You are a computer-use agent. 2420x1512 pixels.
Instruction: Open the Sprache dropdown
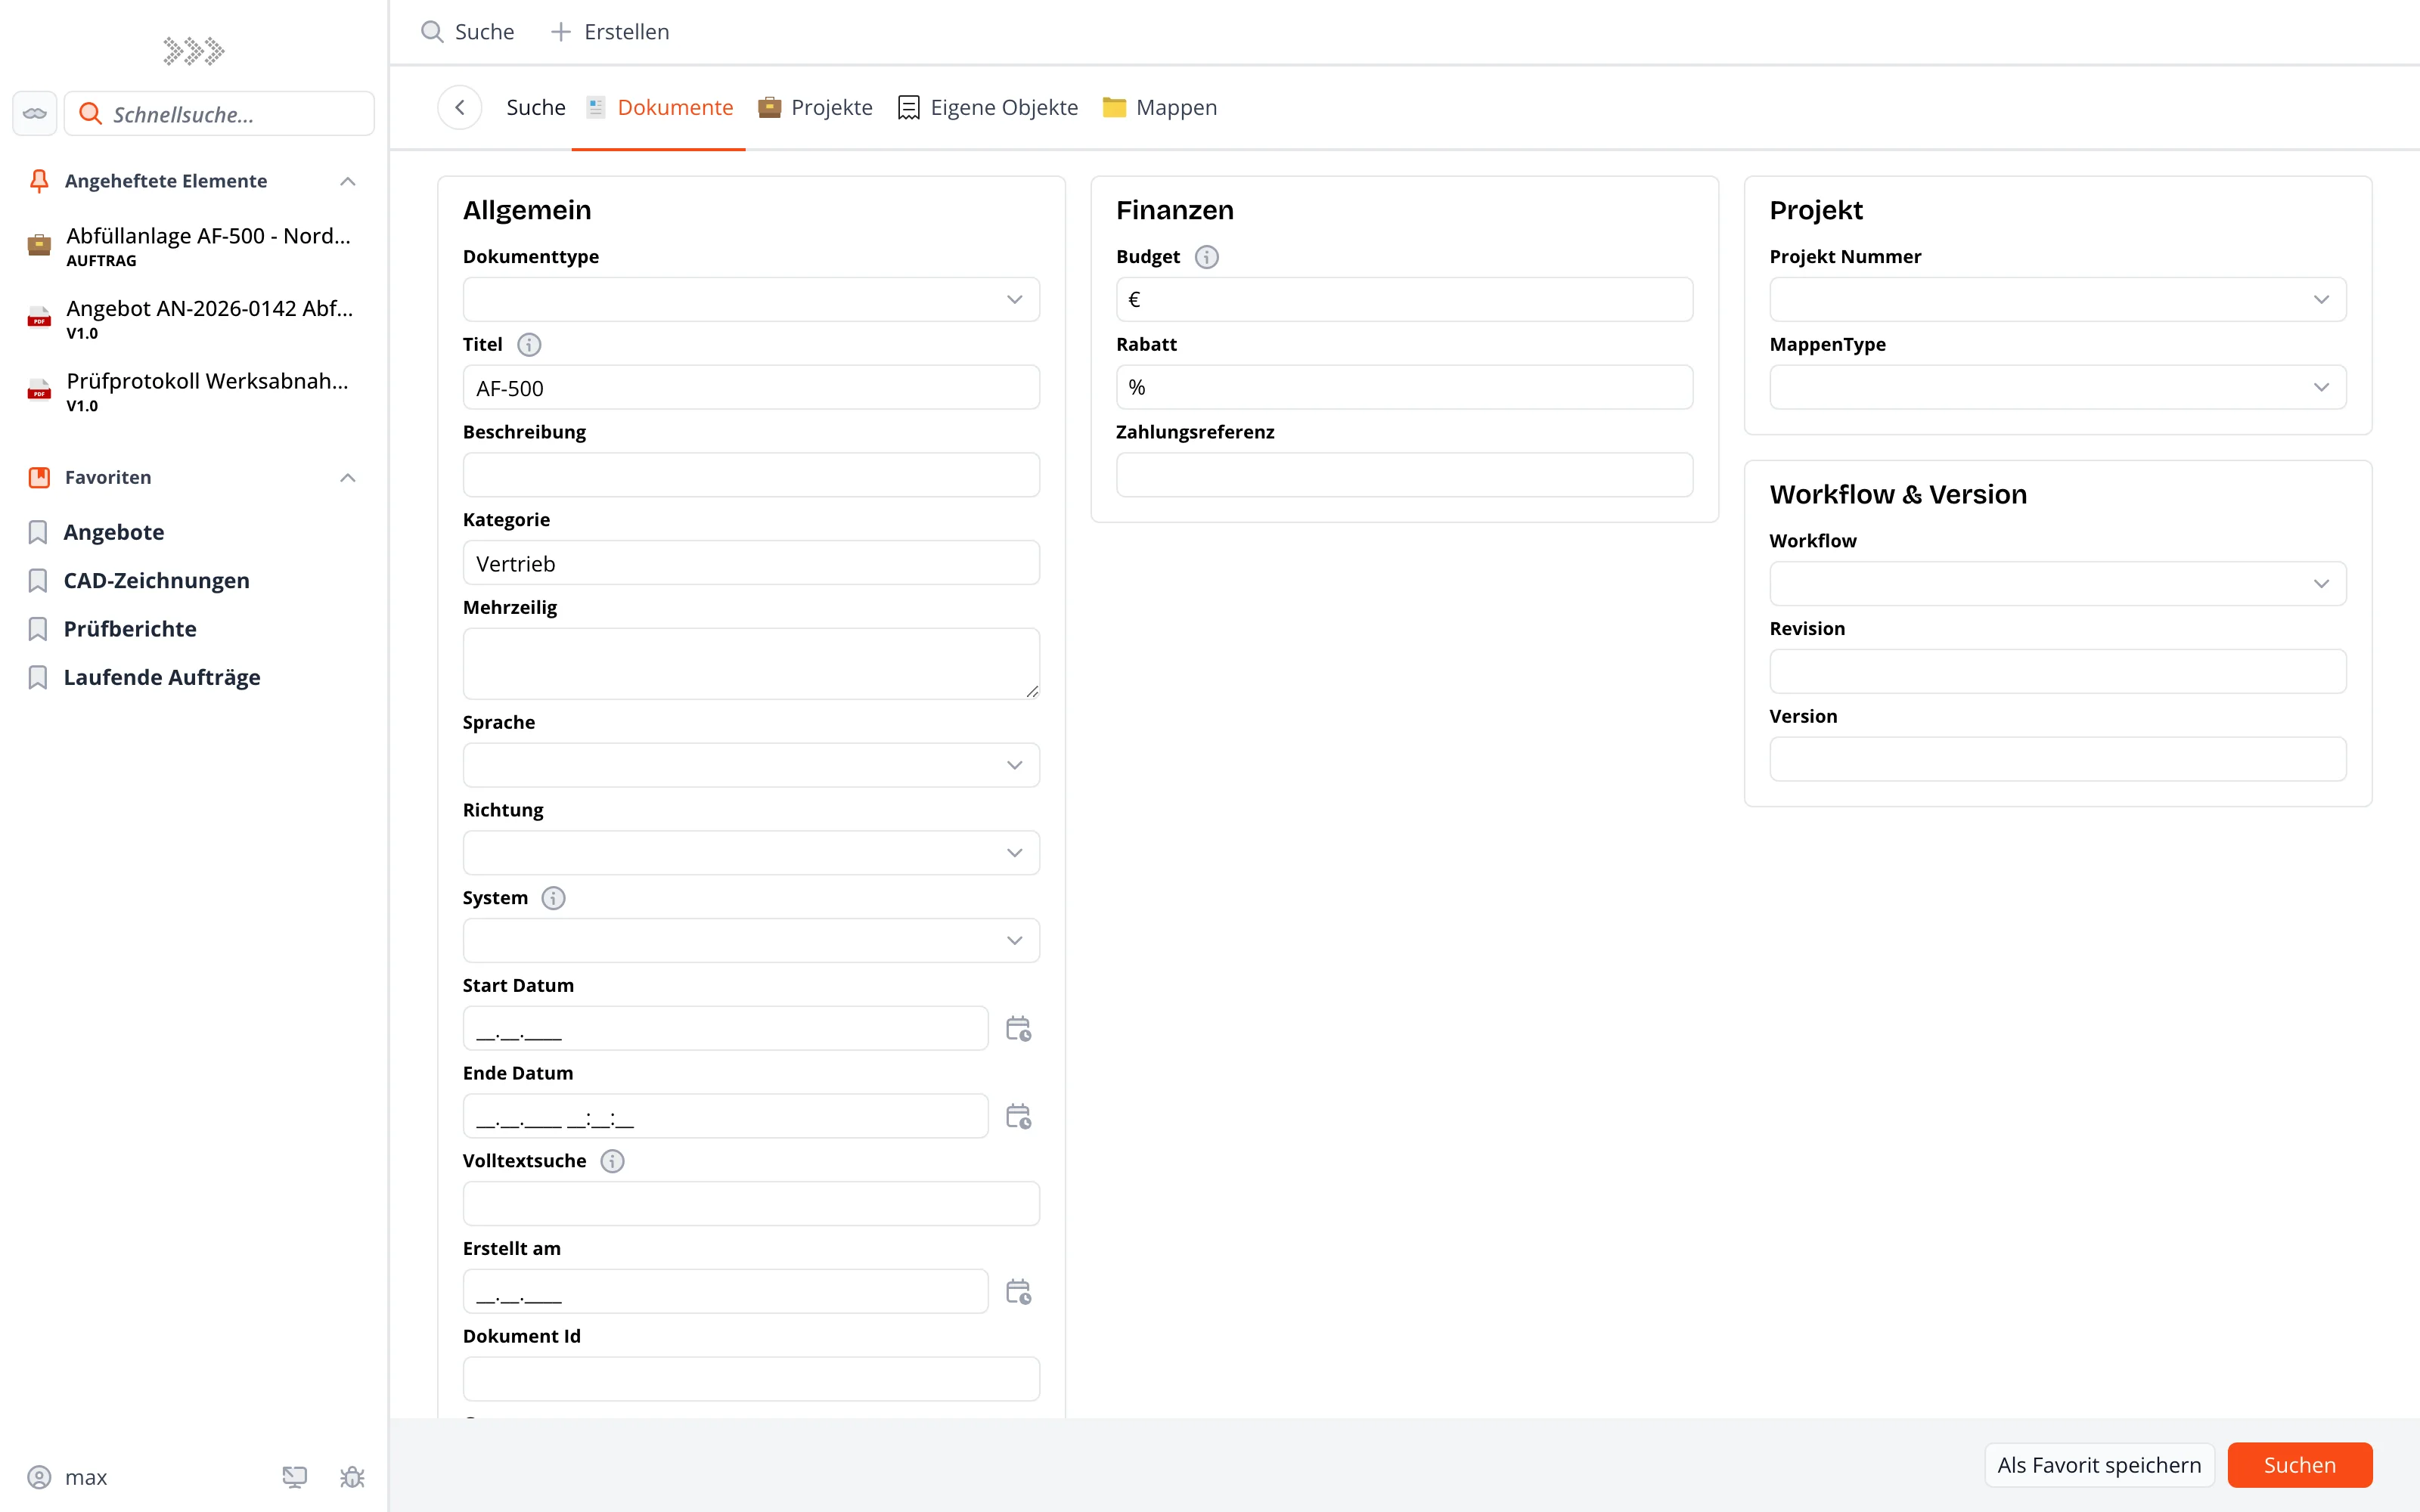(x=751, y=765)
